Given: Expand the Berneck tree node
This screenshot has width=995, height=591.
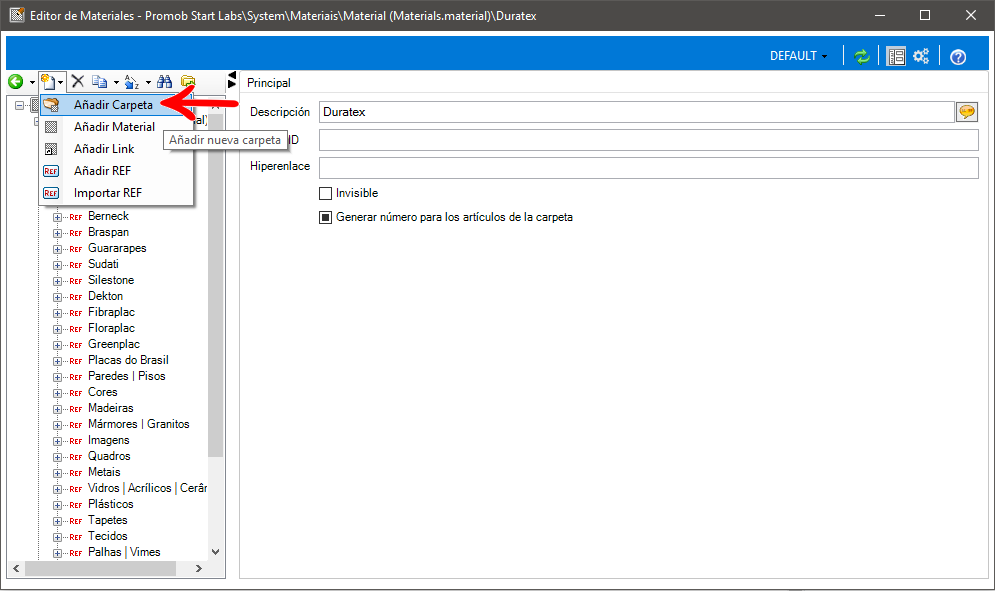Looking at the screenshot, I should (x=57, y=217).
